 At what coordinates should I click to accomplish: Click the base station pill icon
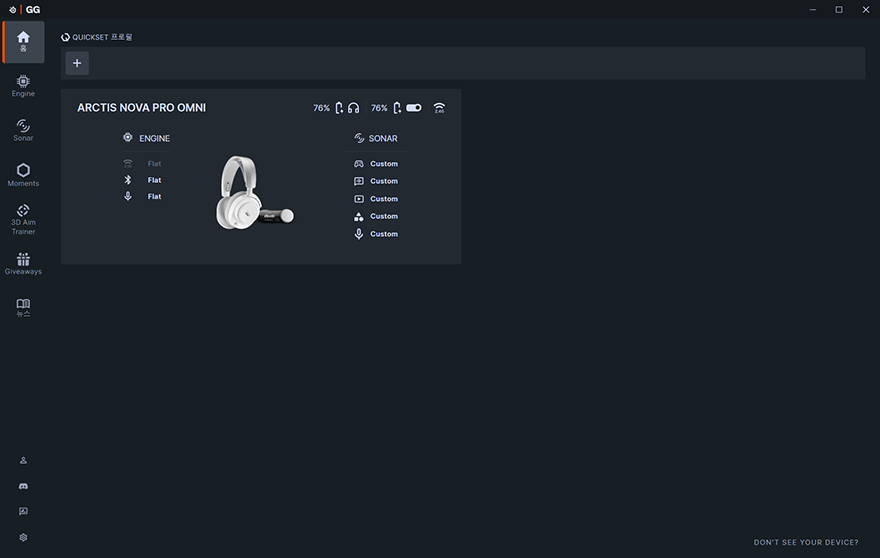(x=414, y=108)
